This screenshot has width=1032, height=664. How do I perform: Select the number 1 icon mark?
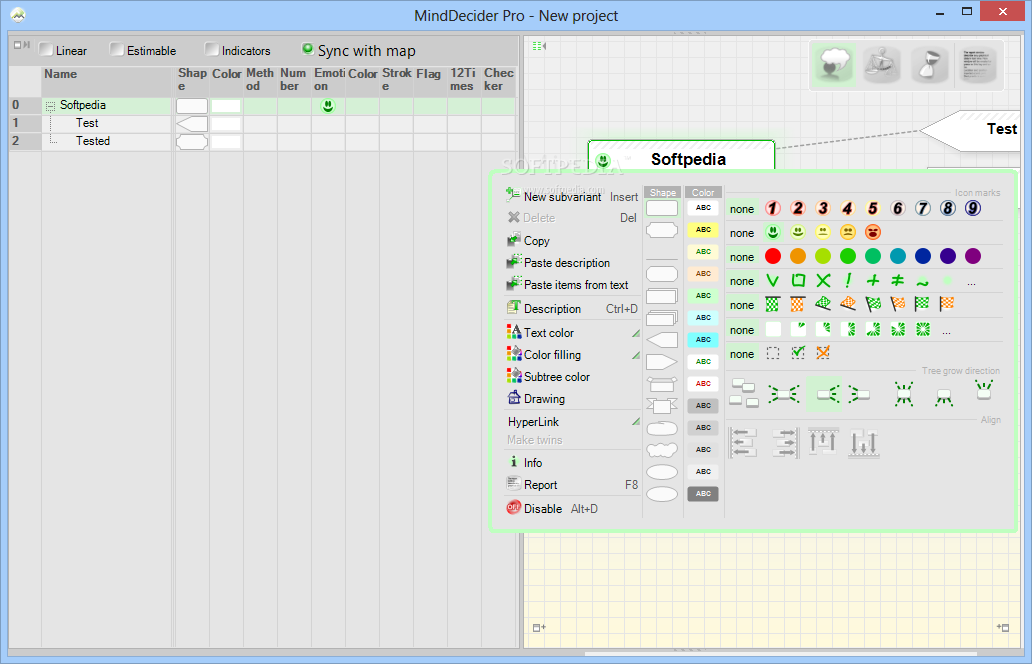point(773,209)
